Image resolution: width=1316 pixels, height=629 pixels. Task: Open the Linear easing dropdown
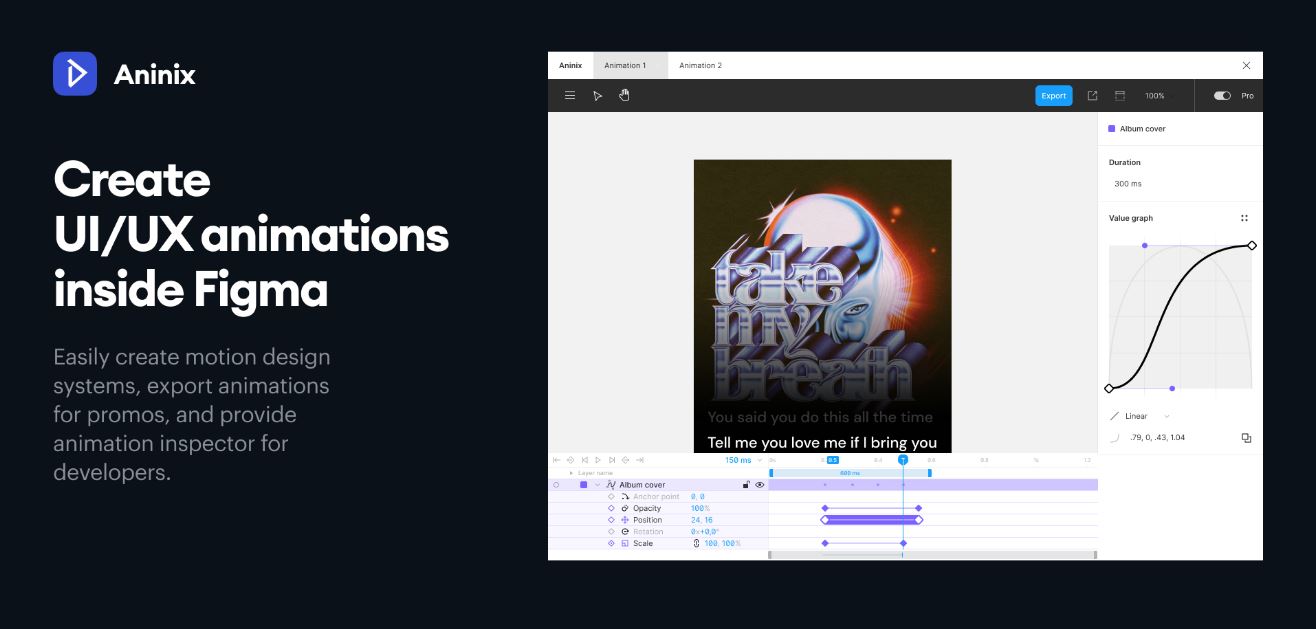click(x=1167, y=416)
